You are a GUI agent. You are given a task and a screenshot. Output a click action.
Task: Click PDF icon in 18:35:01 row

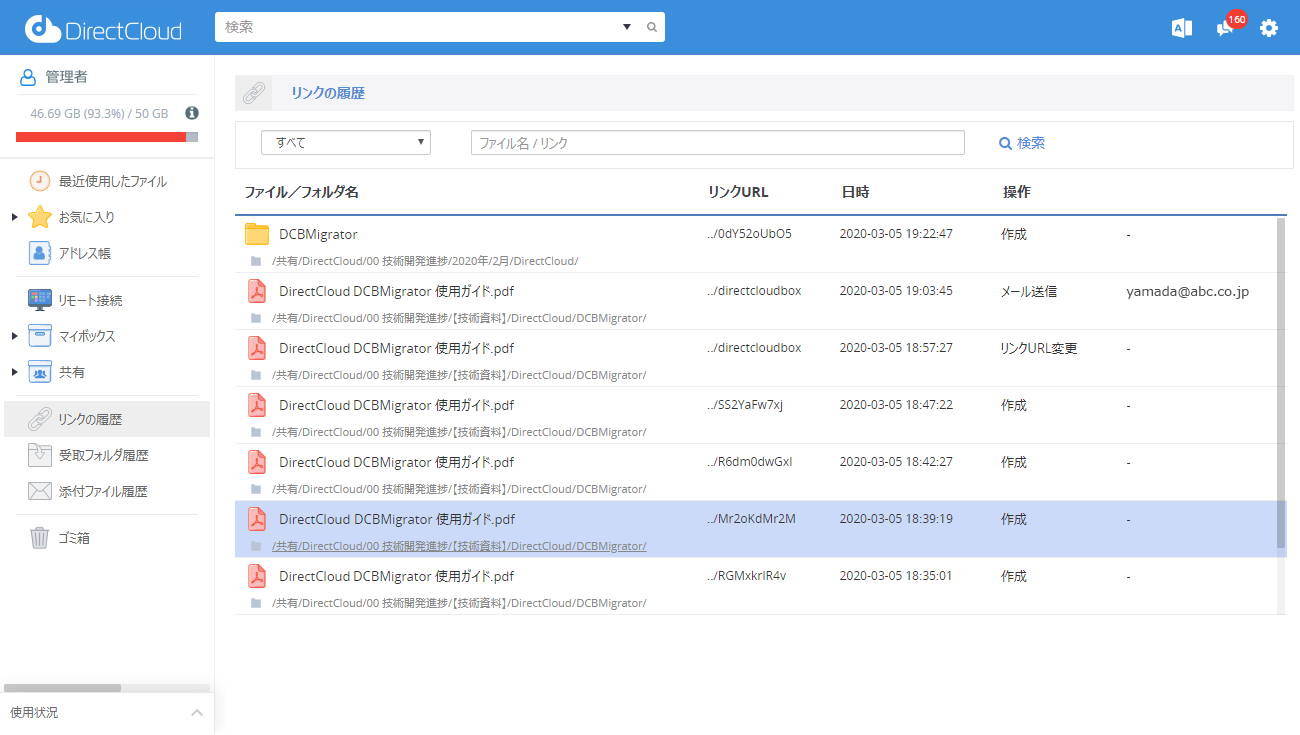coord(257,576)
